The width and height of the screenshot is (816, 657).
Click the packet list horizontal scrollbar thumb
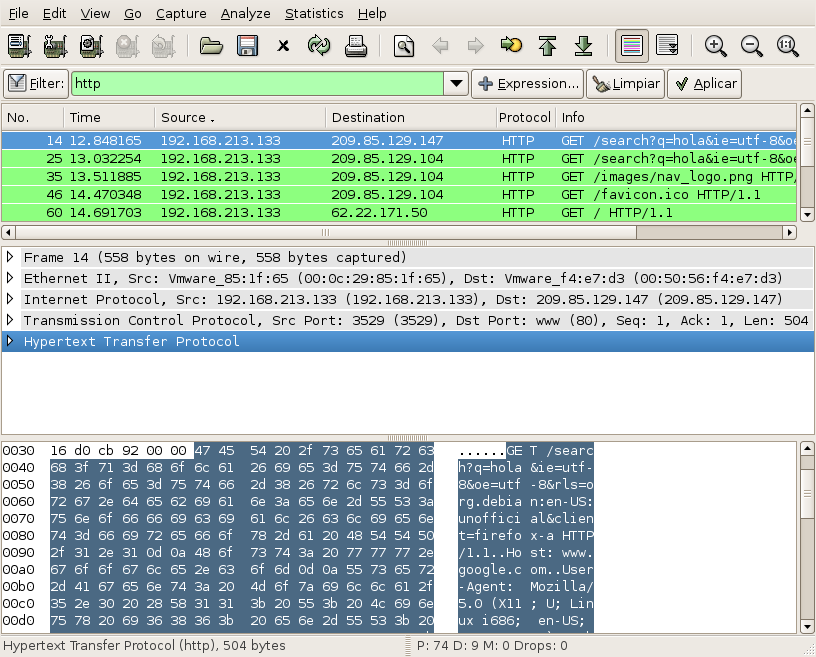point(326,232)
